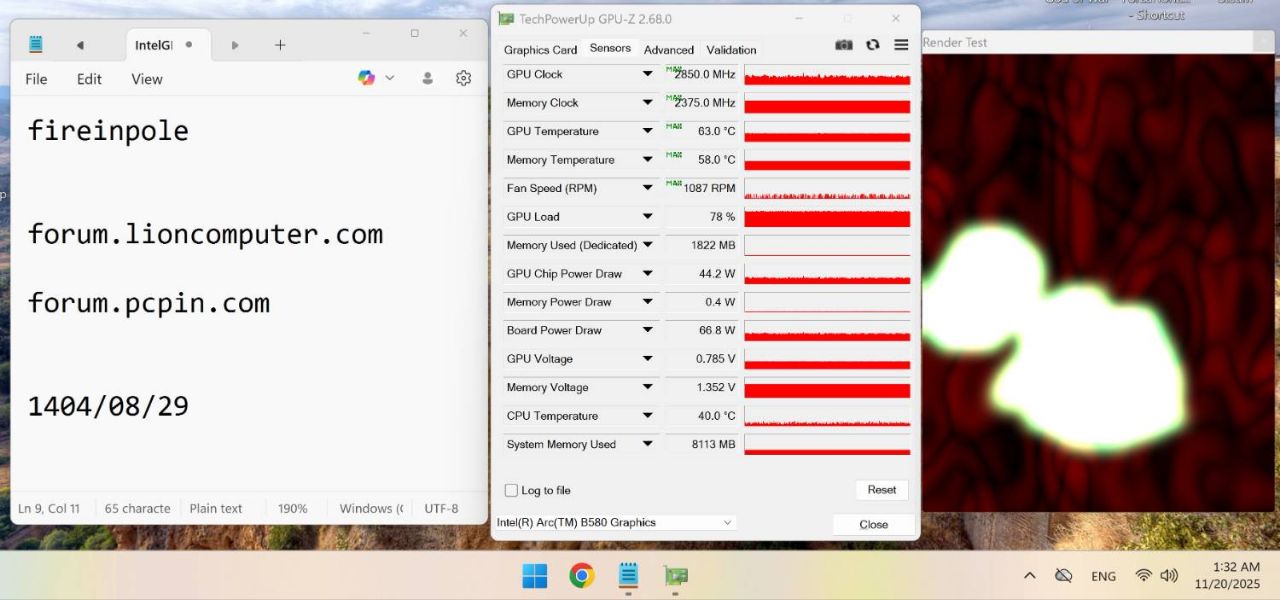Click UTF-8 encoding in status bar
The width and height of the screenshot is (1280, 600).
441,509
